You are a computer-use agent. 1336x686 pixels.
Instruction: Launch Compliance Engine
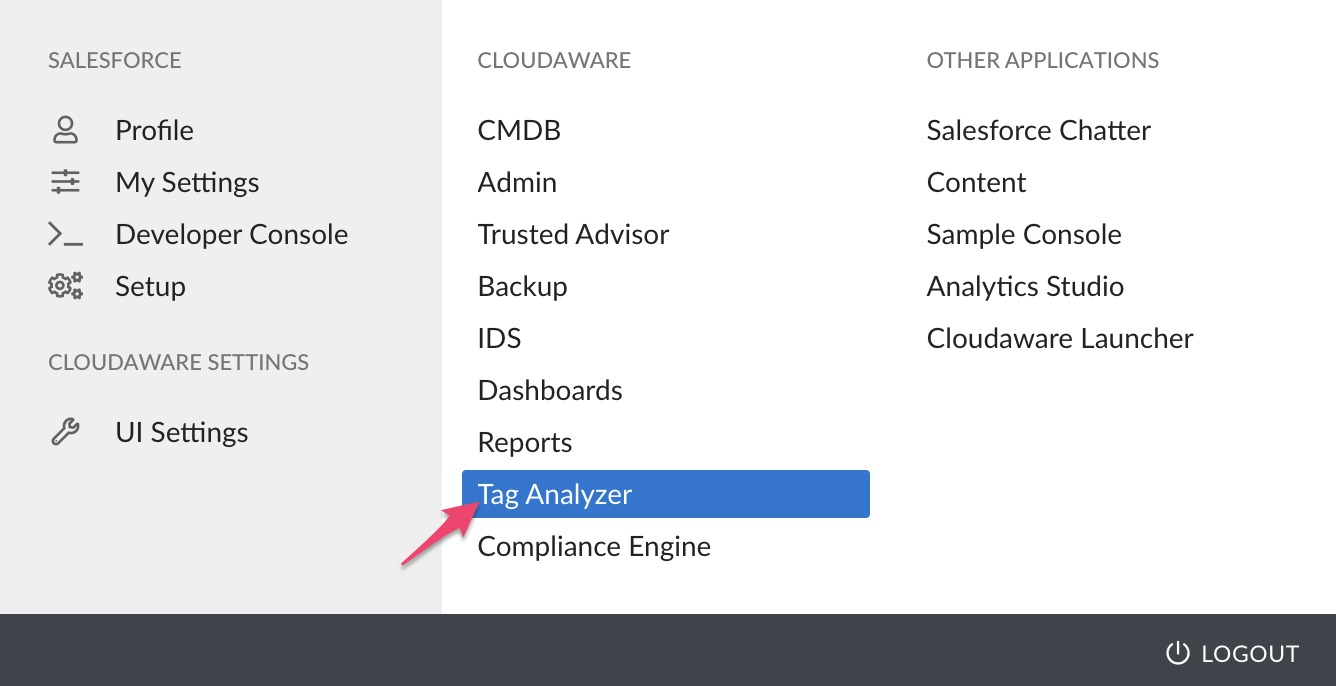coord(594,546)
